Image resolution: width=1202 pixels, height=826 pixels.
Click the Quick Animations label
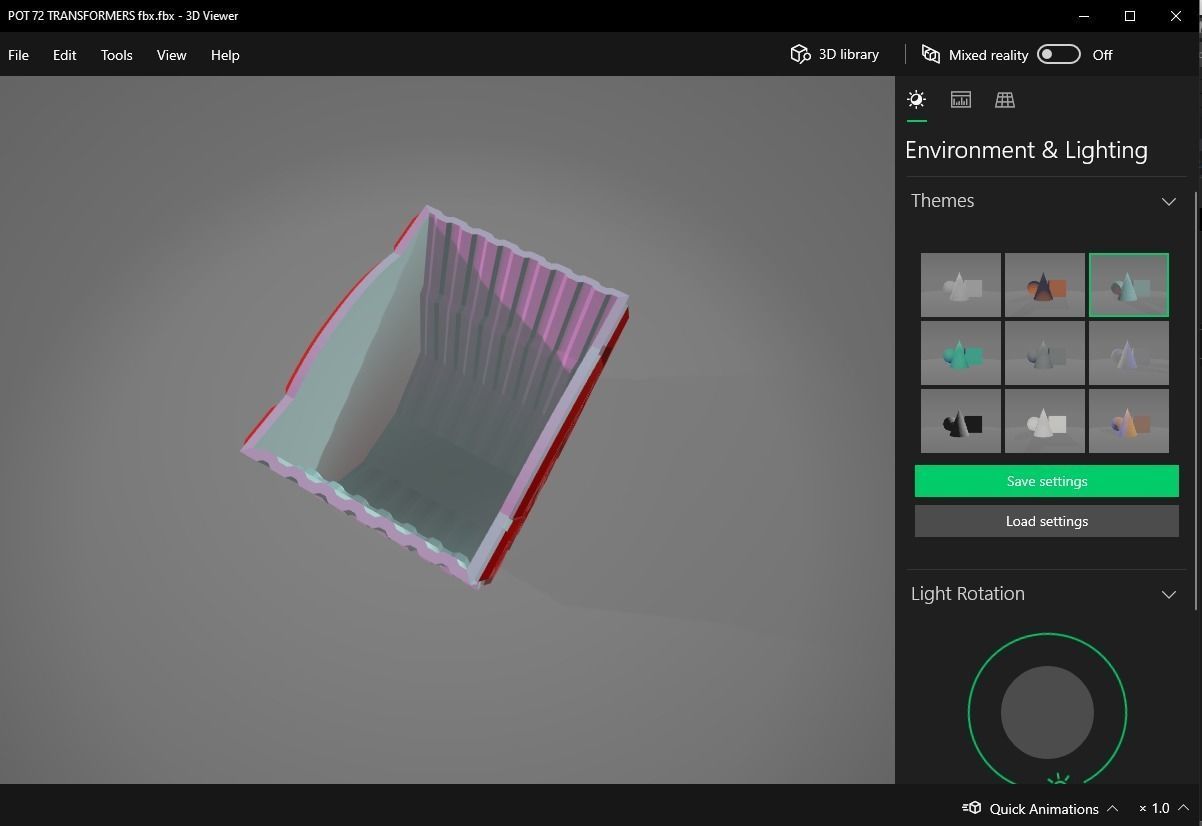click(1044, 808)
